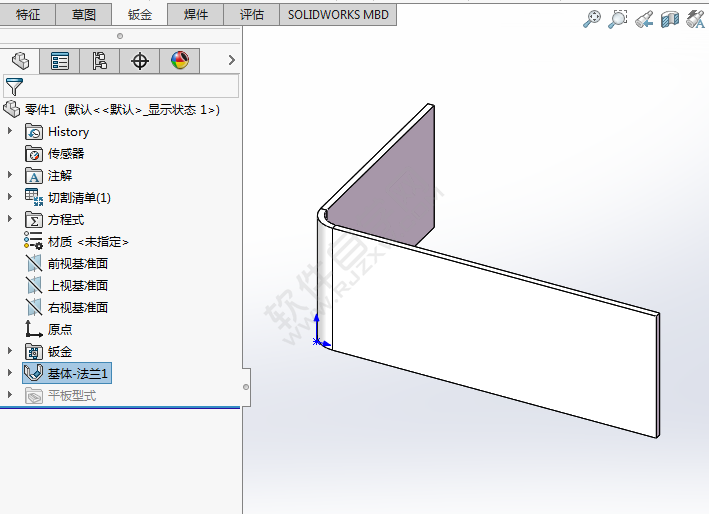Open the ConfigurationManager tab
709x514 pixels.
click(x=99, y=61)
